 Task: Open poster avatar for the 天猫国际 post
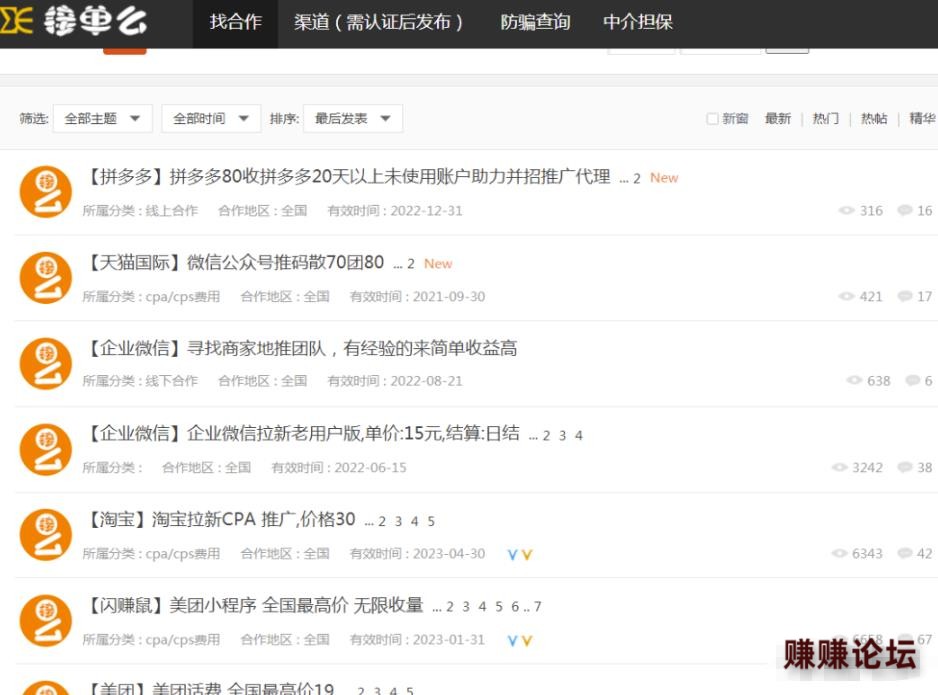46,278
